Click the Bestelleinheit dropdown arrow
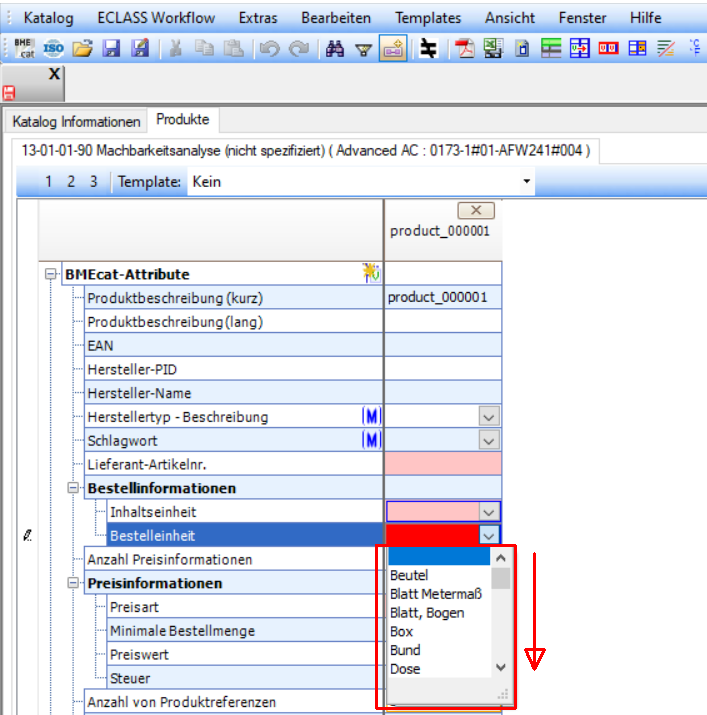 pos(489,535)
